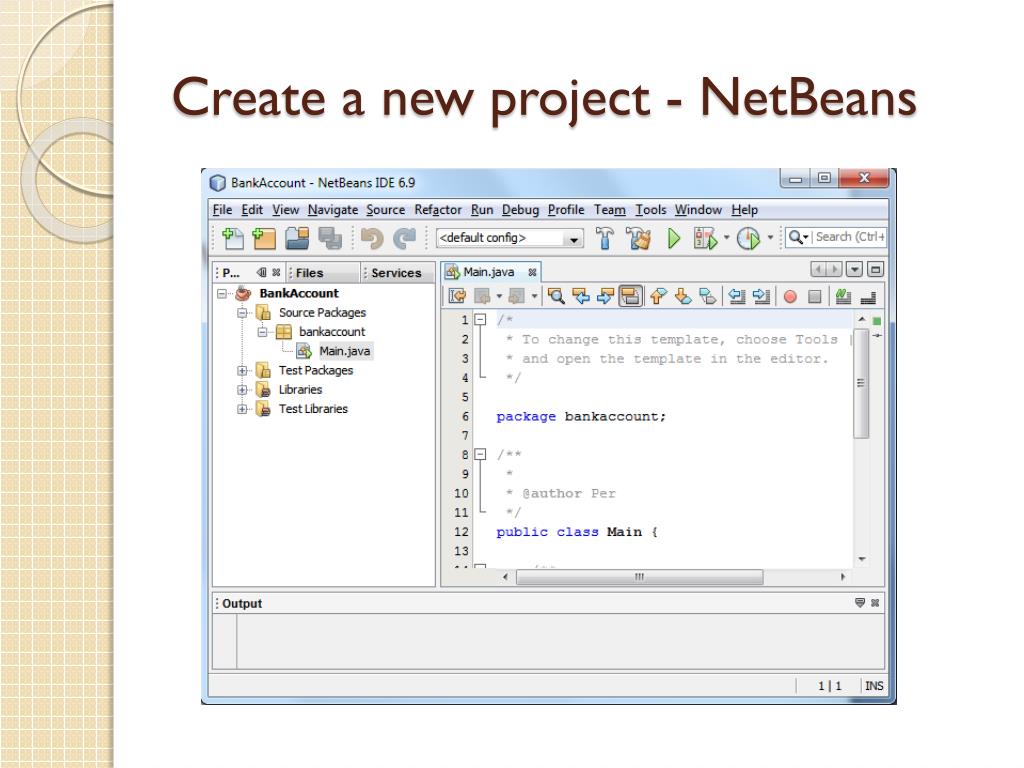Click the editor horizontal scrollbar thumb
Viewport: 1024px width, 768px height.
[x=639, y=577]
